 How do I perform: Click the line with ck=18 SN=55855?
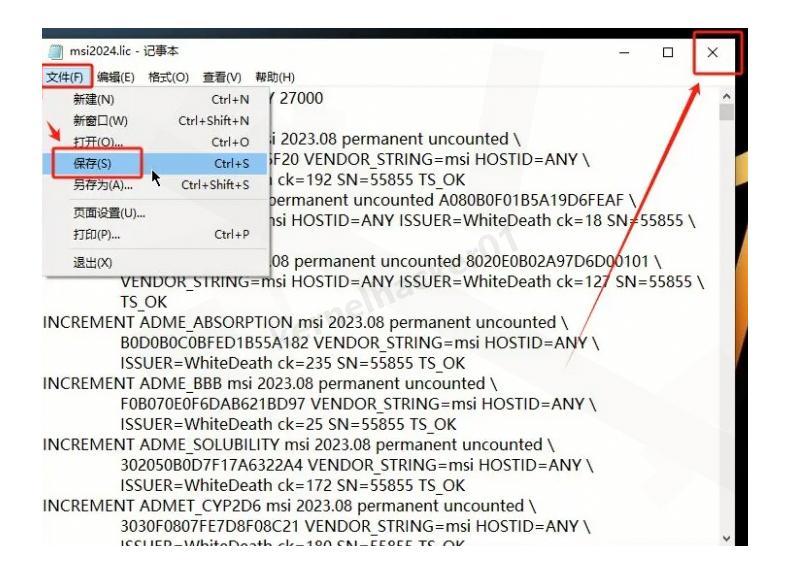point(483,220)
